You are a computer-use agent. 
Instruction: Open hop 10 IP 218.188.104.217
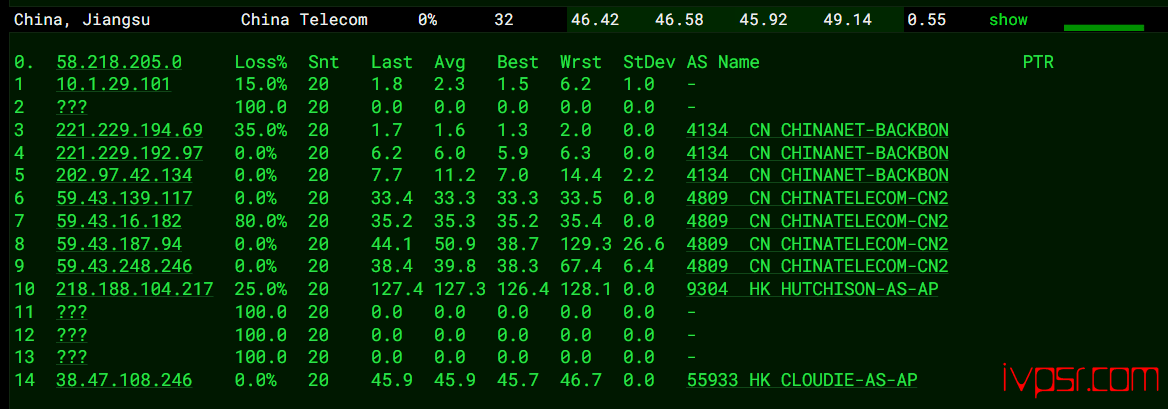[x=135, y=289]
